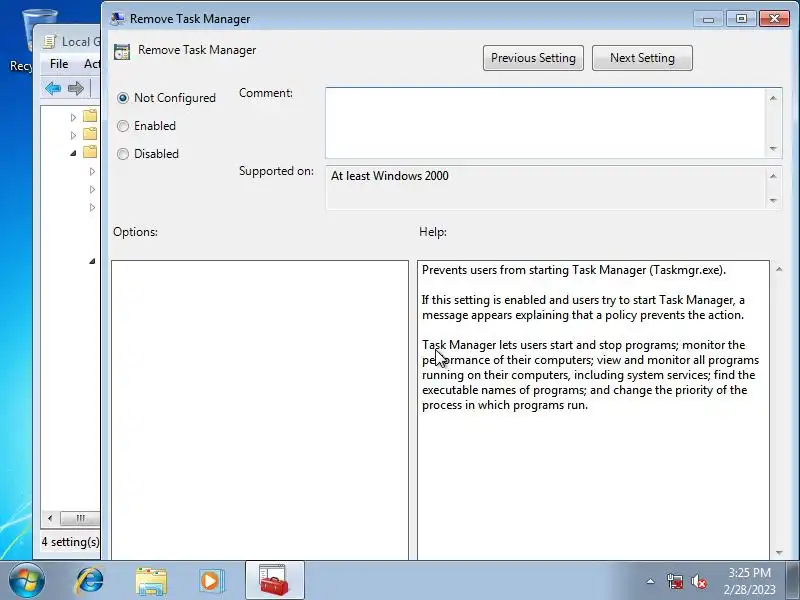
Task: Open Windows Explorer from taskbar
Action: coord(151,581)
